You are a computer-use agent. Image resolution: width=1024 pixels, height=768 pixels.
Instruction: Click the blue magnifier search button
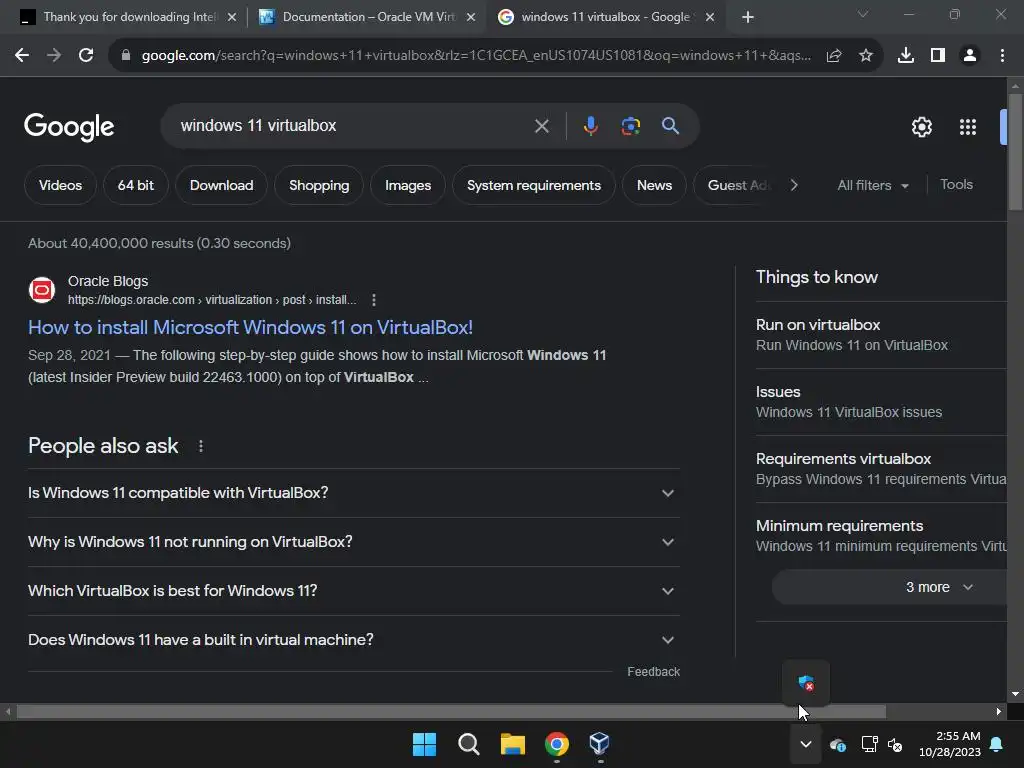point(671,125)
